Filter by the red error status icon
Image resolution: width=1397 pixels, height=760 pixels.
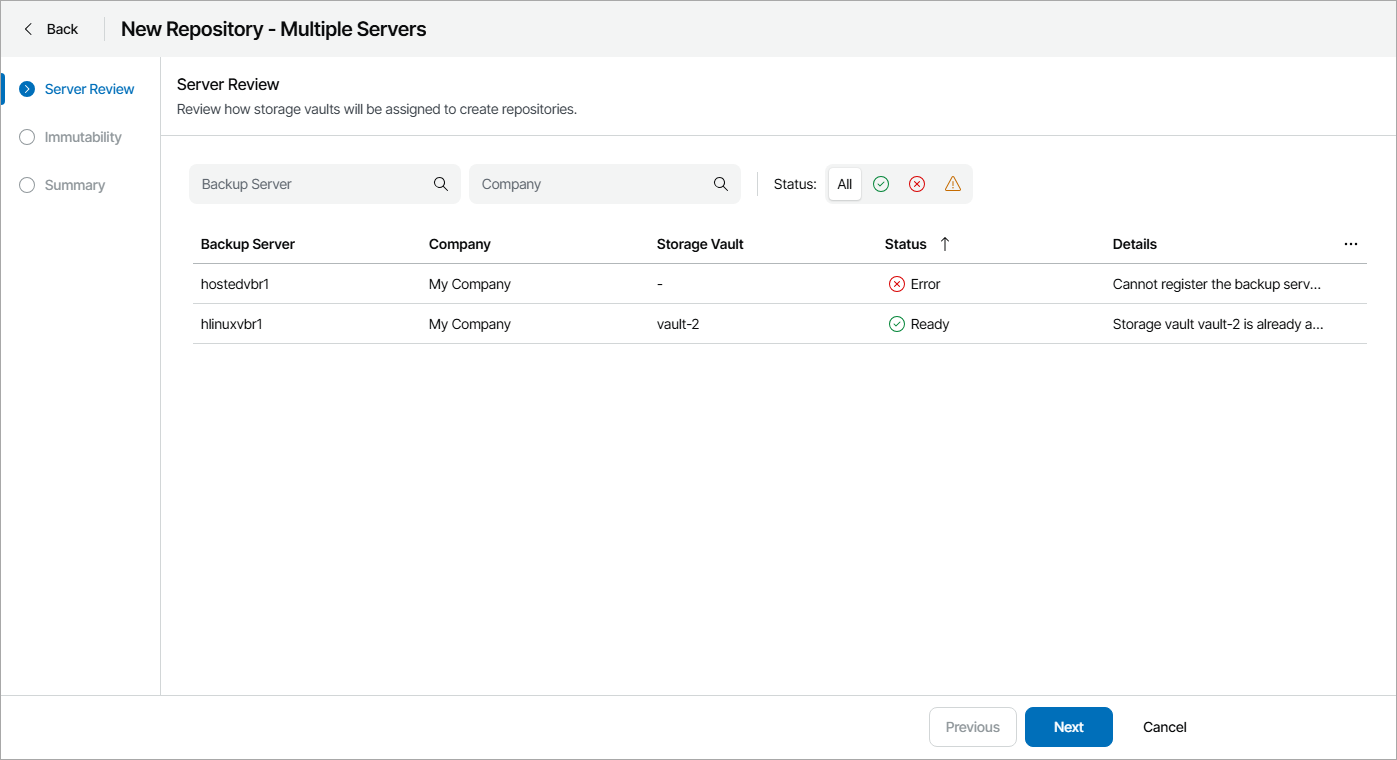click(x=917, y=184)
